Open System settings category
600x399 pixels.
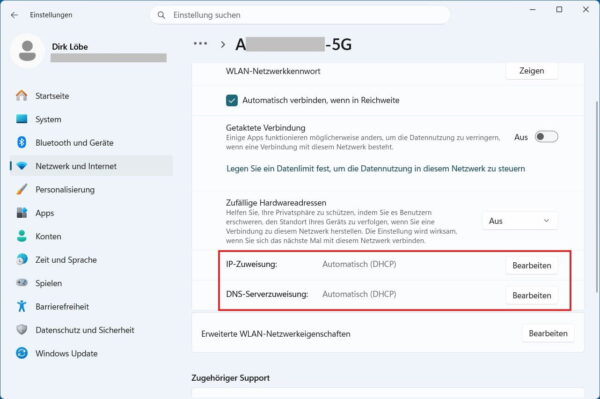[91, 119]
